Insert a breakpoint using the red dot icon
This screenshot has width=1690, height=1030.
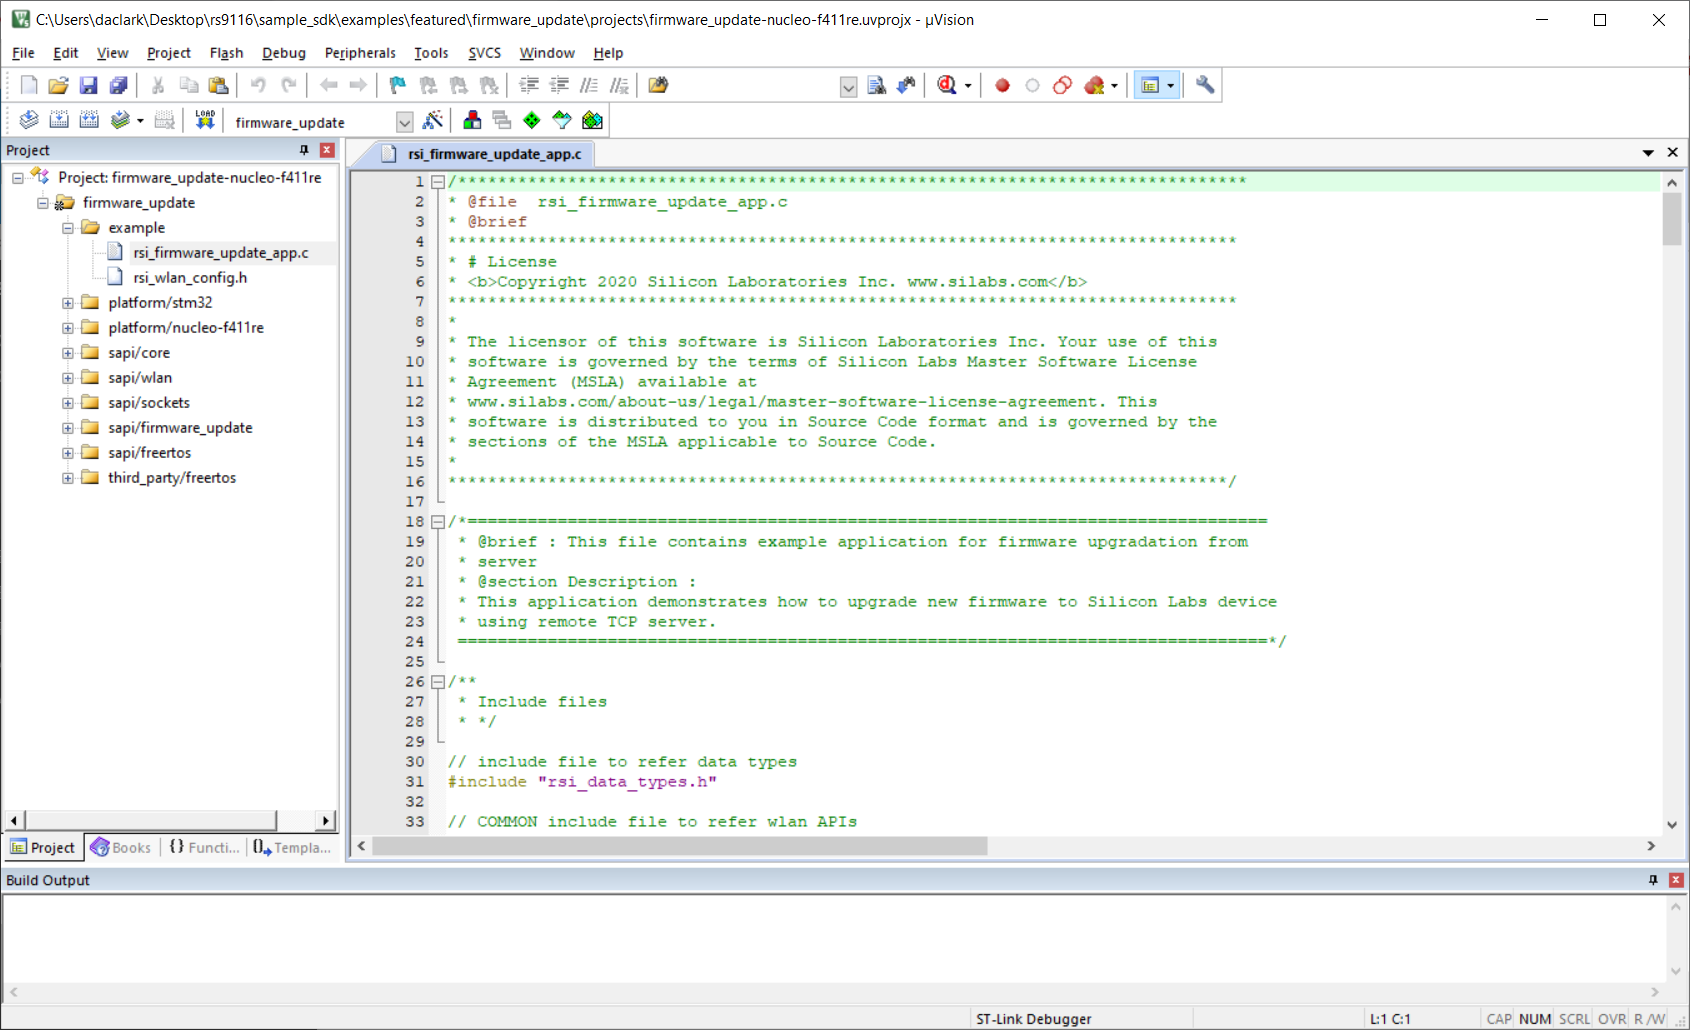coord(1002,86)
